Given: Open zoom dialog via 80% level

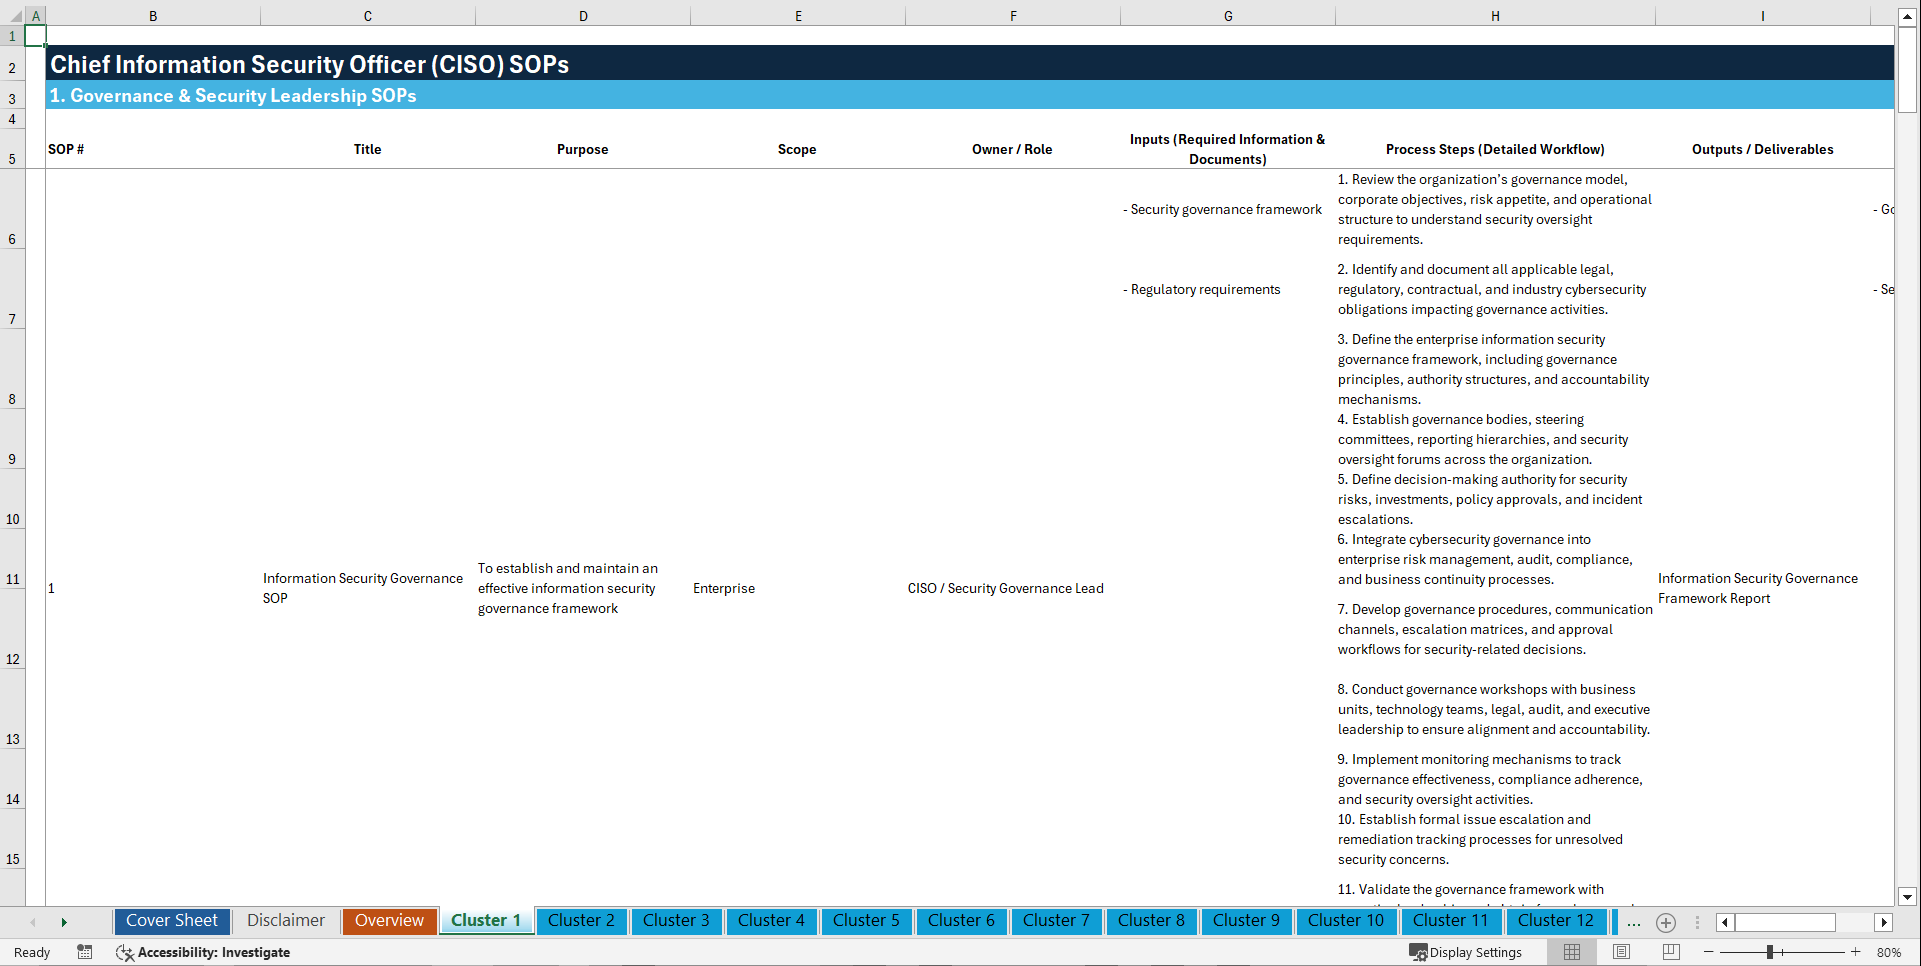Looking at the screenshot, I should (1889, 952).
